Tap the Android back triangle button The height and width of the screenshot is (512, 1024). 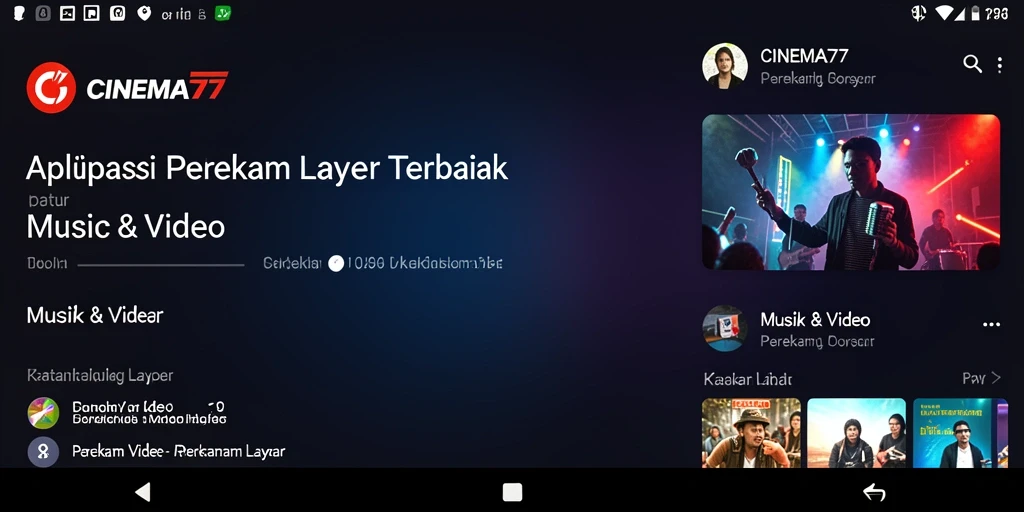(x=142, y=492)
